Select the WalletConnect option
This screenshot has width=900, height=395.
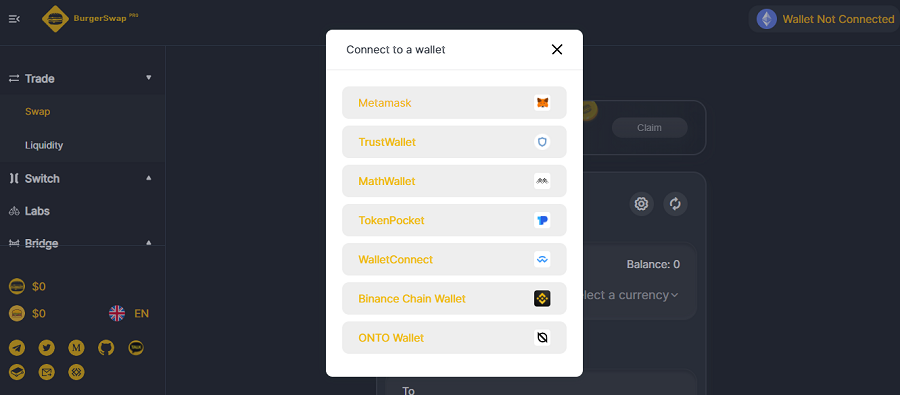click(454, 260)
